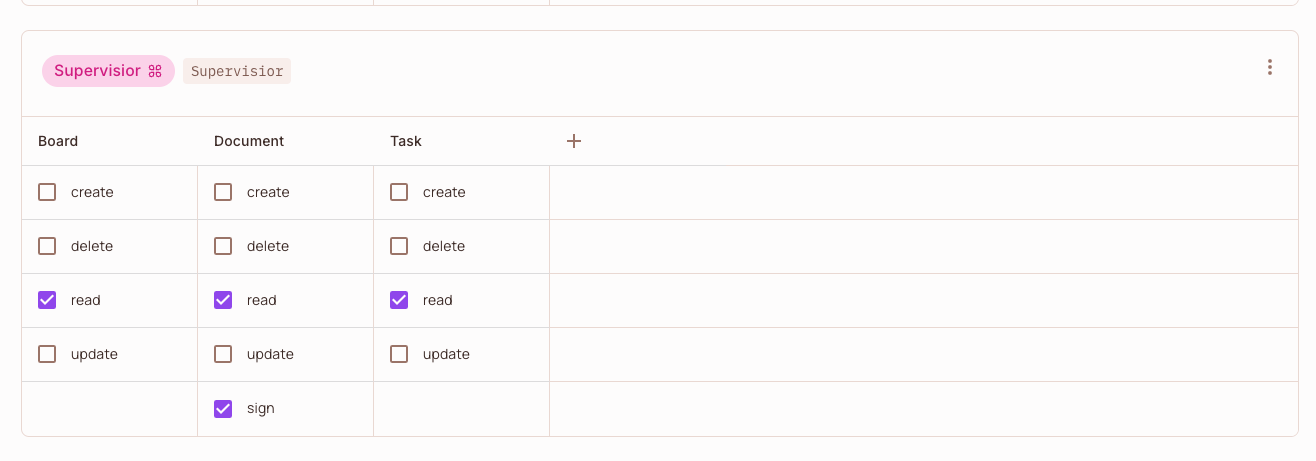Image resolution: width=1316 pixels, height=461 pixels.
Task: Uncheck Task read permission
Action: coord(399,300)
